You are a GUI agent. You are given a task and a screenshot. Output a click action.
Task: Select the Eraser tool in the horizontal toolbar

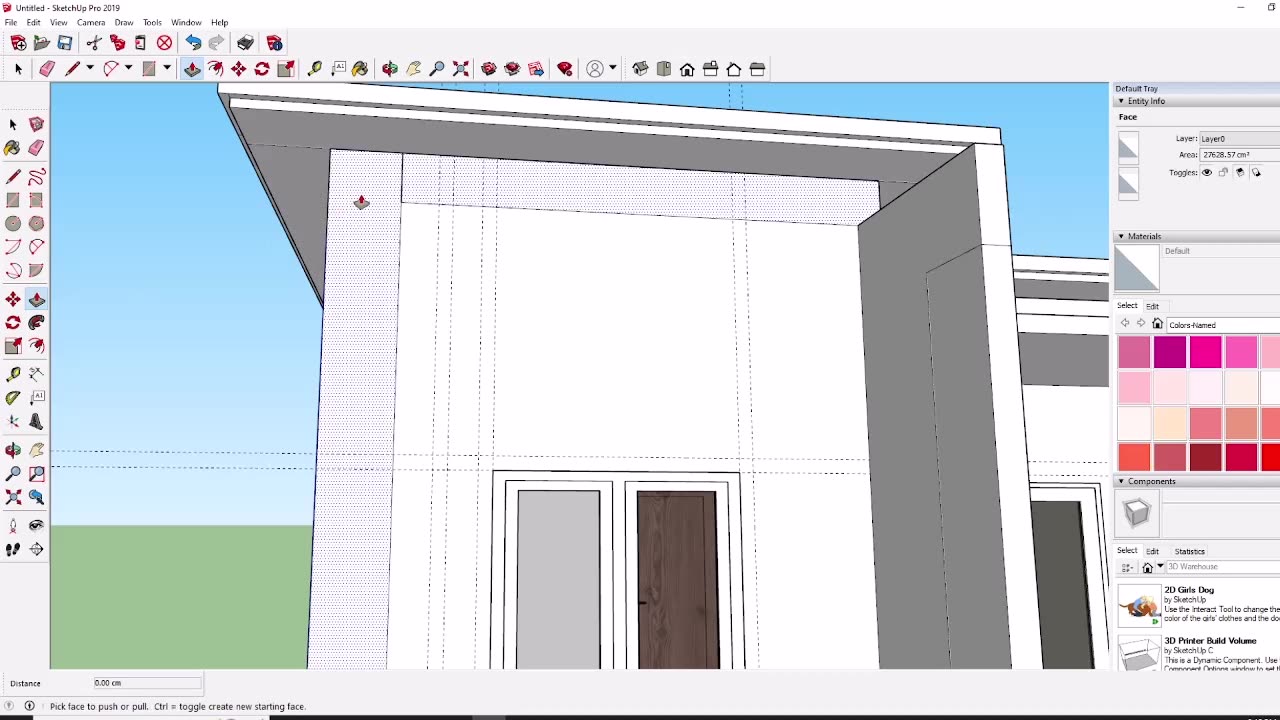tap(46, 69)
